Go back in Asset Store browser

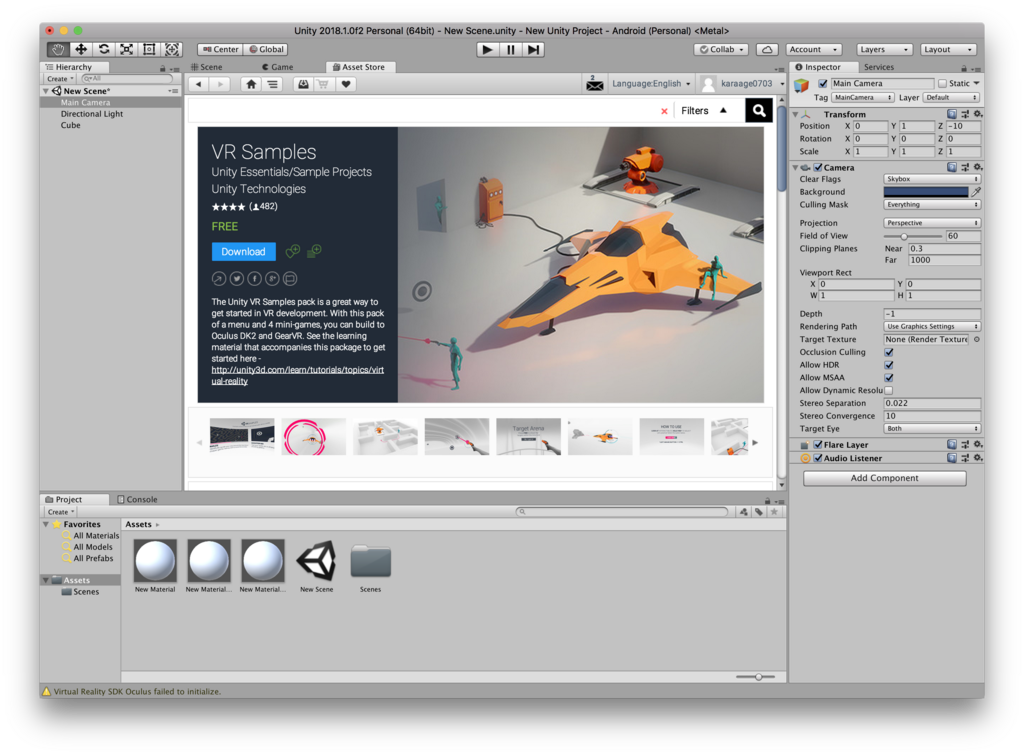[x=199, y=84]
